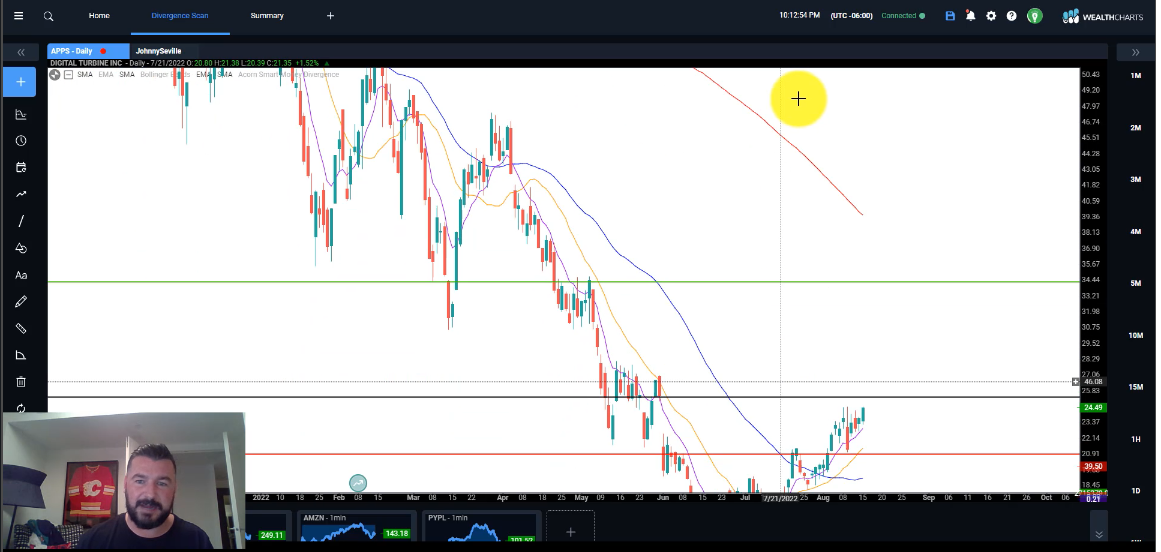Click the WealthCharts logo
Screen dimensions: 1161x552
1103,16
